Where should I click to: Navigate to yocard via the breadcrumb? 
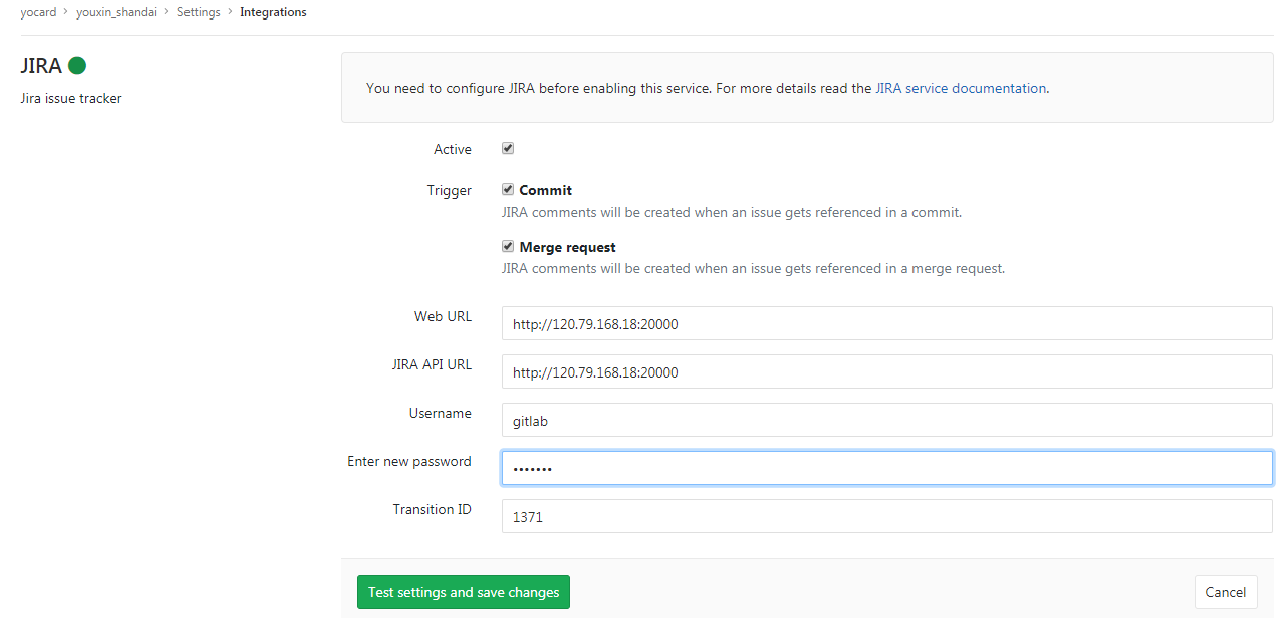click(39, 11)
